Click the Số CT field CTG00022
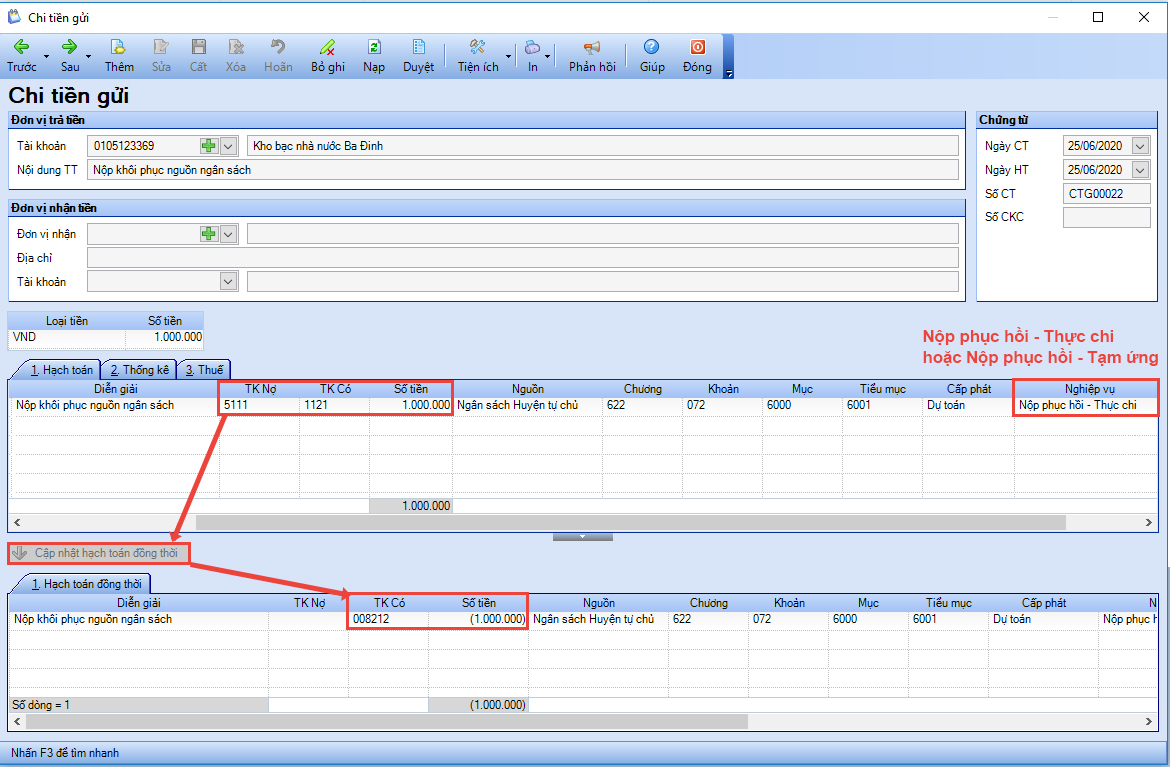1170x767 pixels. pyautogui.click(x=1106, y=194)
